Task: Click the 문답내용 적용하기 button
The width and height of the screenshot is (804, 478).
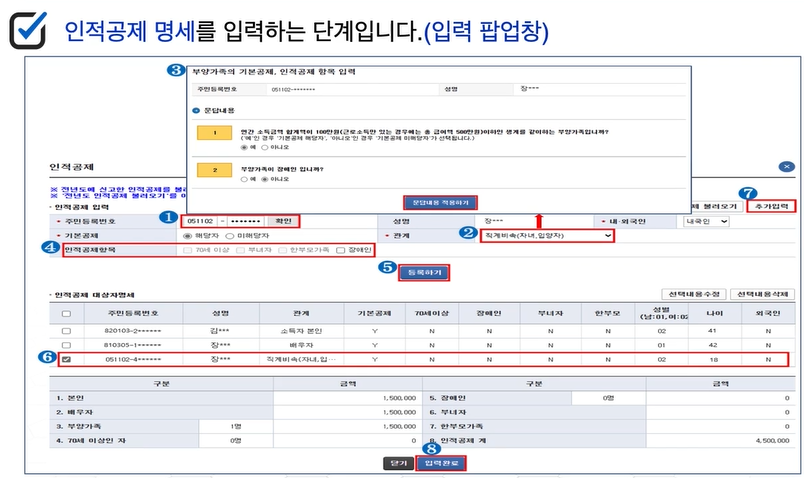Action: click(x=440, y=203)
